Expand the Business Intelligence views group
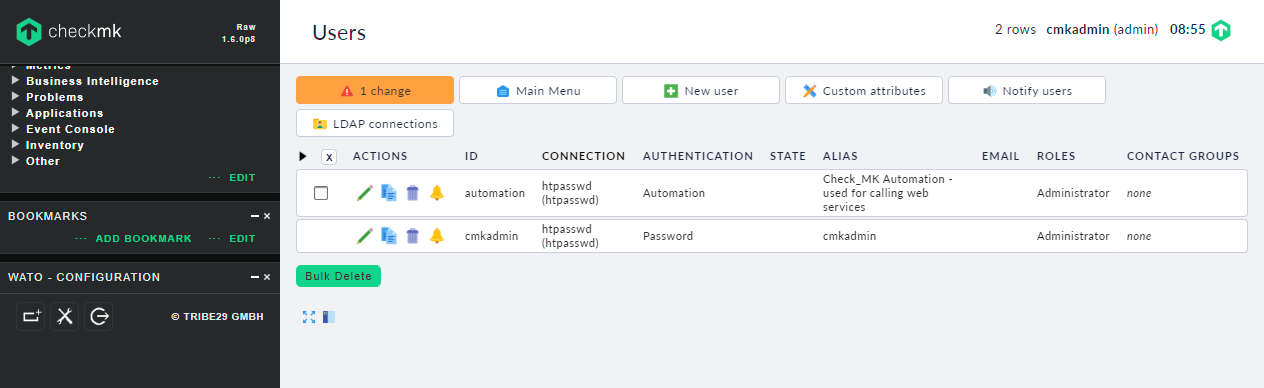Viewport: 1264px width, 388px height. click(85, 81)
